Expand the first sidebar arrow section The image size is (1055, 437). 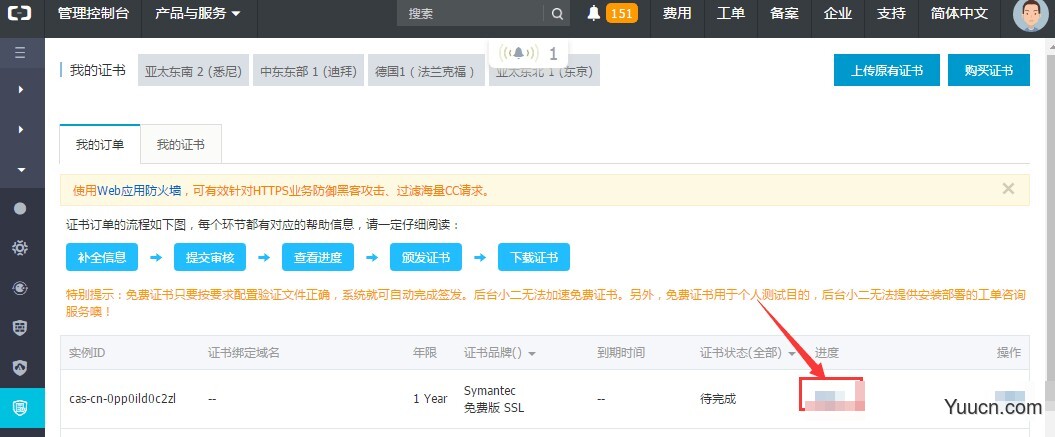pyautogui.click(x=21, y=89)
